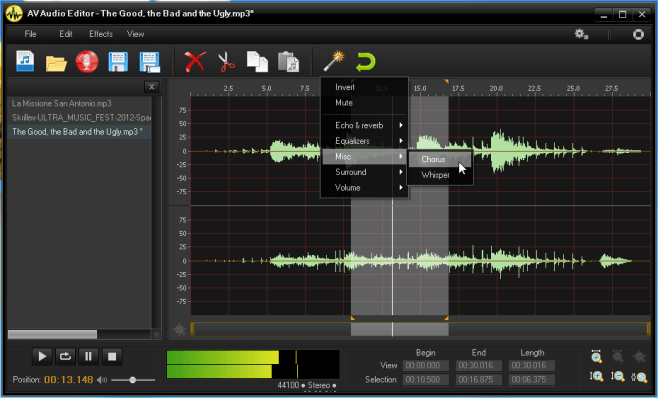658x398 pixels.
Task: Click the Selection End field 00:16.875
Action: point(479,380)
